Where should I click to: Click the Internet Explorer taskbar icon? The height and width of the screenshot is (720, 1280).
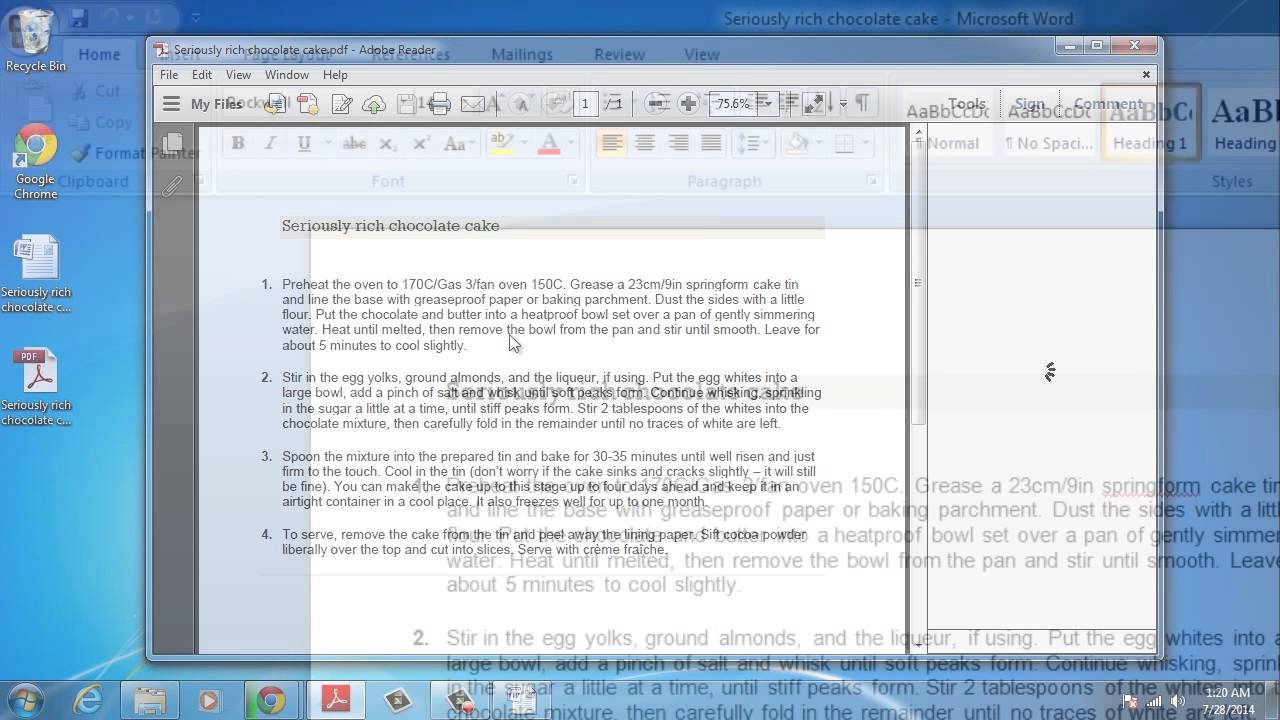click(88, 701)
